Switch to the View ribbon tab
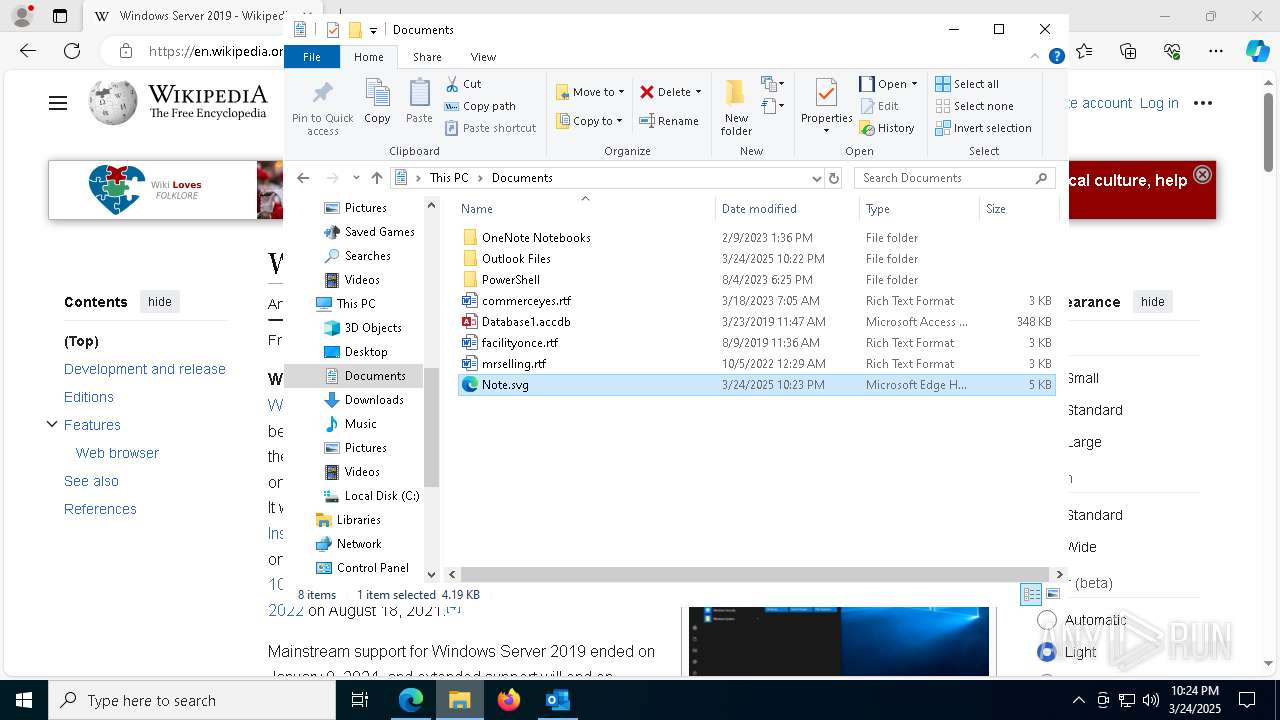Screen dimensions: 1280x720 483,57
